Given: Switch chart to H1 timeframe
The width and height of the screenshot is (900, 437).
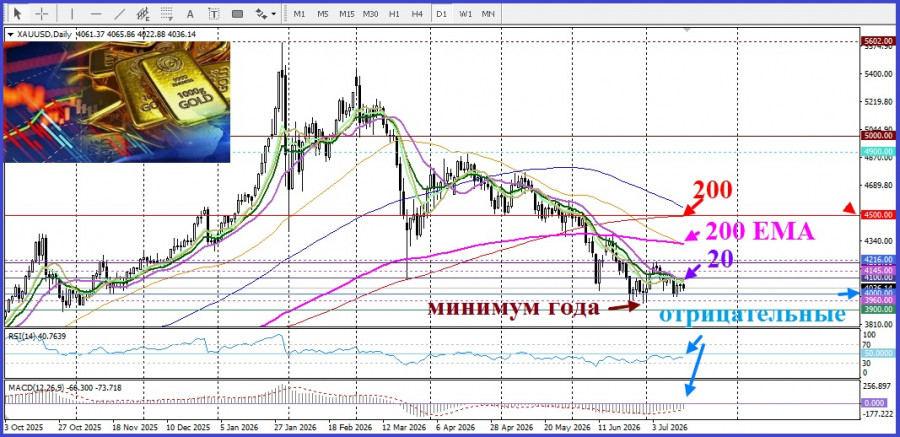Looking at the screenshot, I should (394, 13).
